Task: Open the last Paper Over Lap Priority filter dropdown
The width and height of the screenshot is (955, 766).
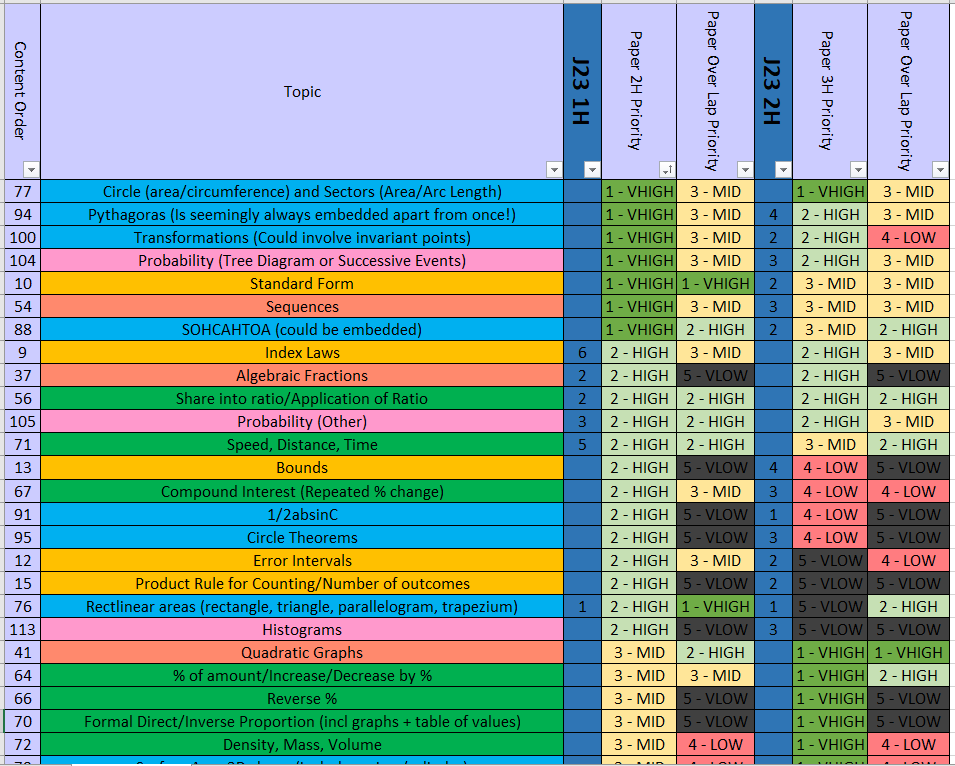Action: click(x=940, y=169)
